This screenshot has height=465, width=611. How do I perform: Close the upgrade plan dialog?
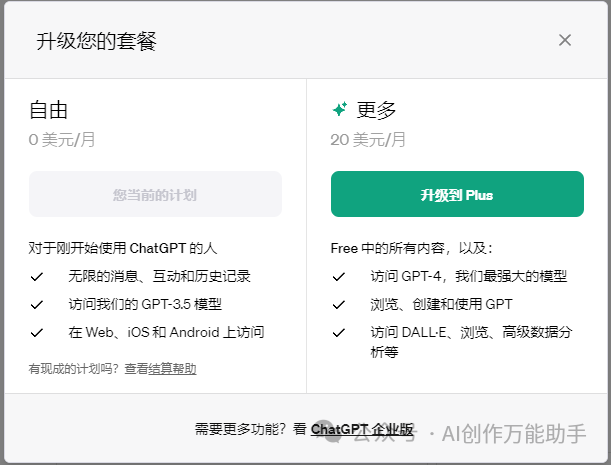pyautogui.click(x=565, y=40)
